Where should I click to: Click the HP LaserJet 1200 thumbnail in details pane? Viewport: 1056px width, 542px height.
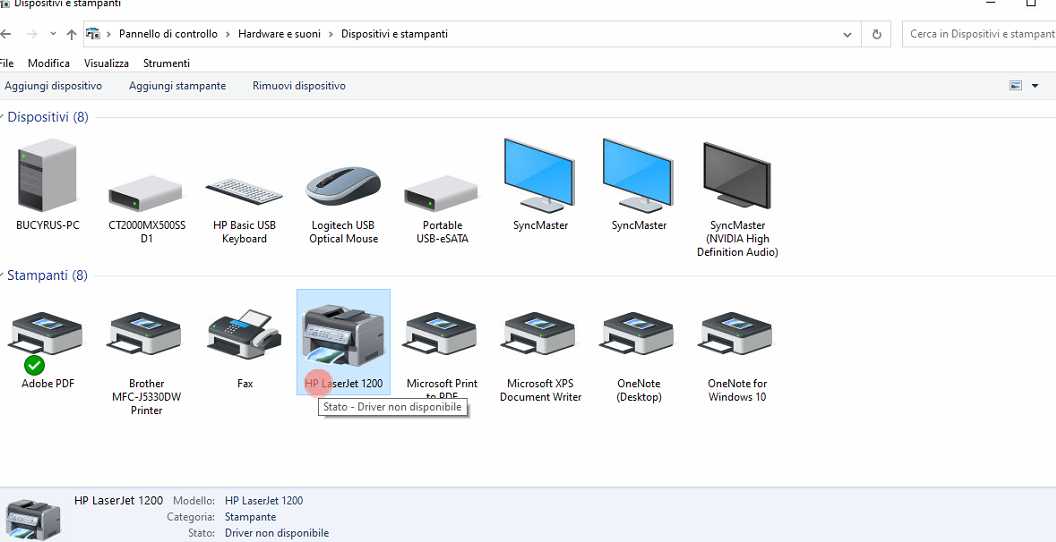[x=33, y=520]
